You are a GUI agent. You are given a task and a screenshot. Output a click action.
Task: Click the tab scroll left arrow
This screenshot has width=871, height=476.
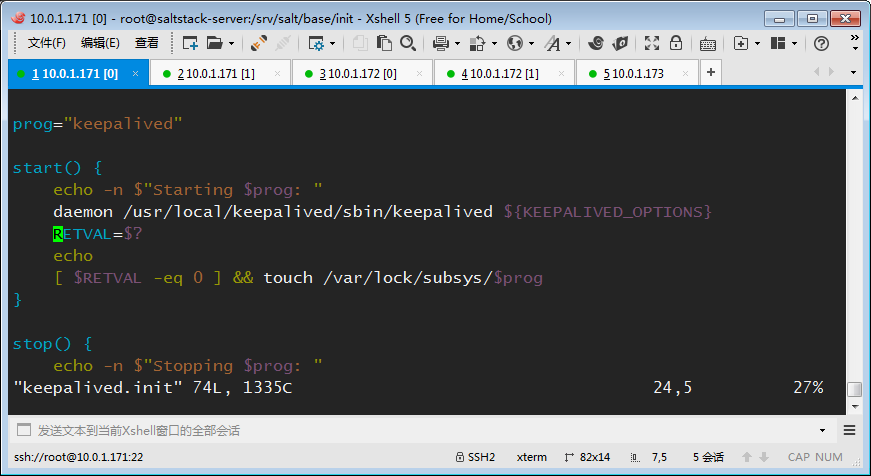coord(816,72)
